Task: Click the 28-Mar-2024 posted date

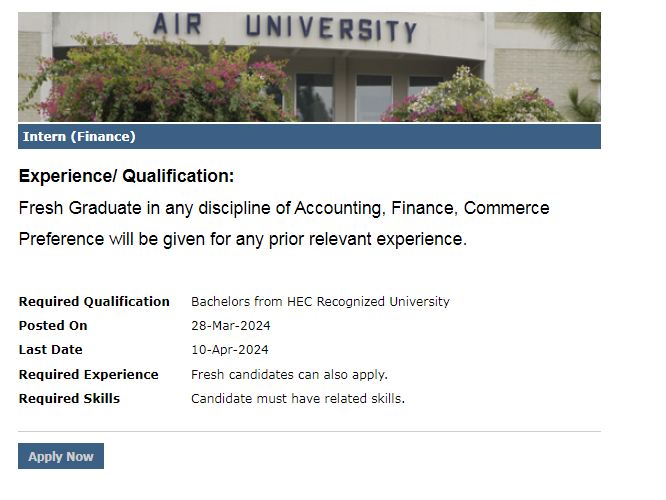Action: [231, 325]
